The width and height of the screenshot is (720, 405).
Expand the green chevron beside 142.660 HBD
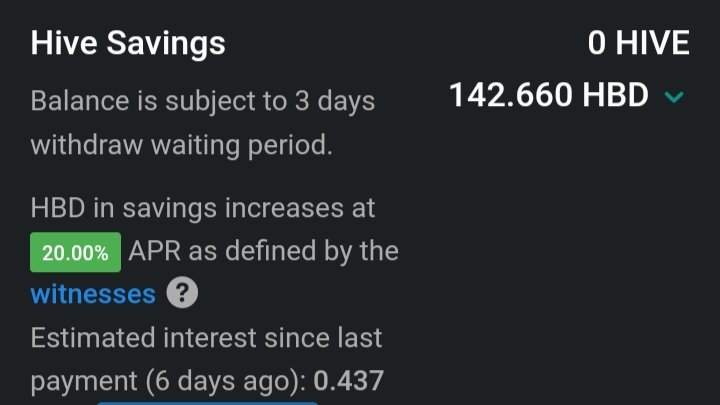(x=674, y=97)
